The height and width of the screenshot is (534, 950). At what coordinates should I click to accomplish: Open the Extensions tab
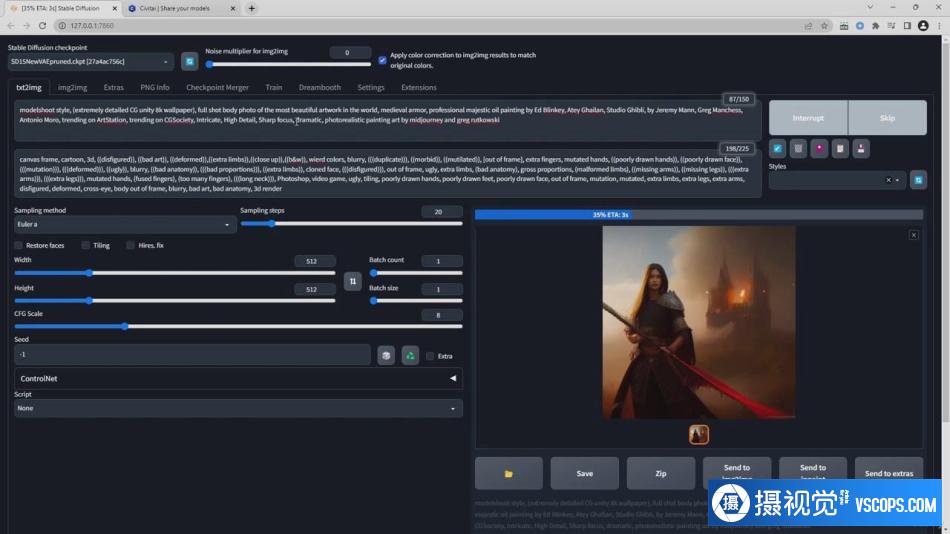coord(419,87)
